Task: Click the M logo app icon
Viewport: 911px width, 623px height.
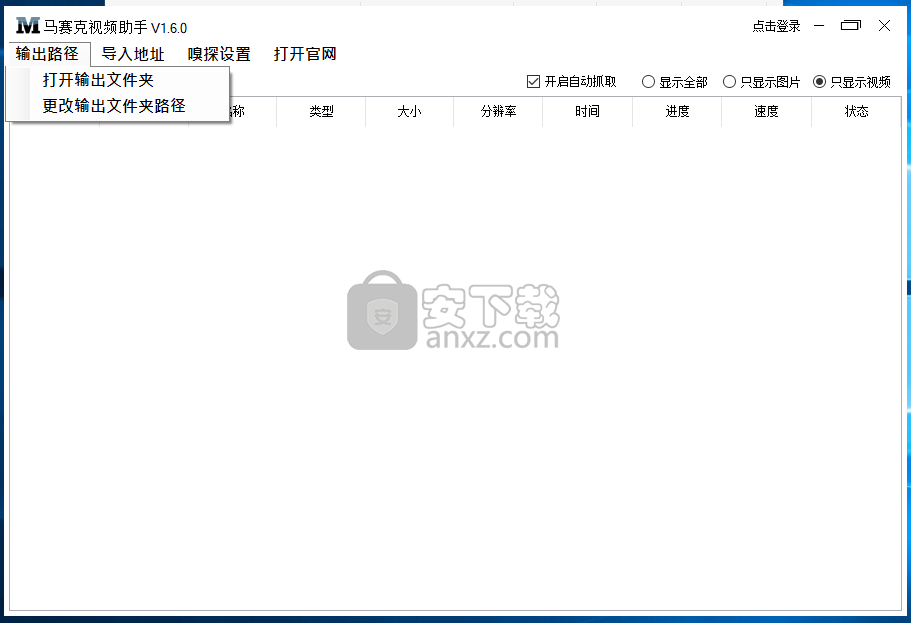Action: click(28, 26)
